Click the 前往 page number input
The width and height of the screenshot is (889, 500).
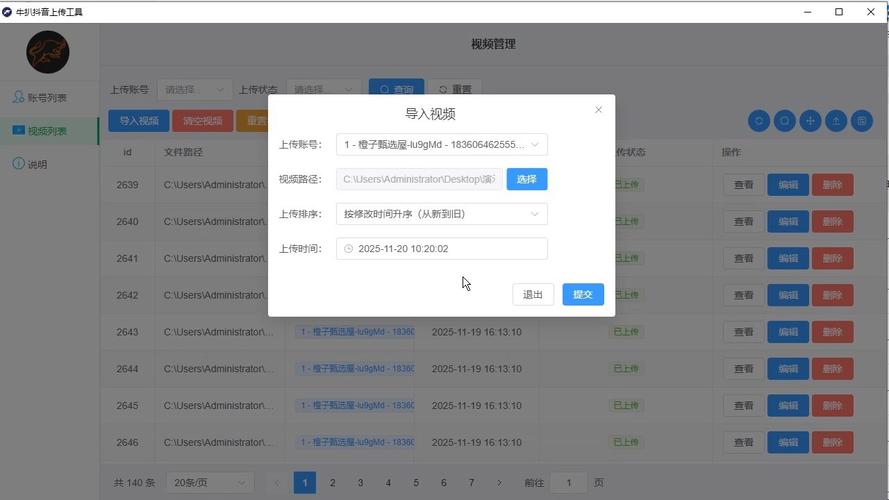click(569, 483)
